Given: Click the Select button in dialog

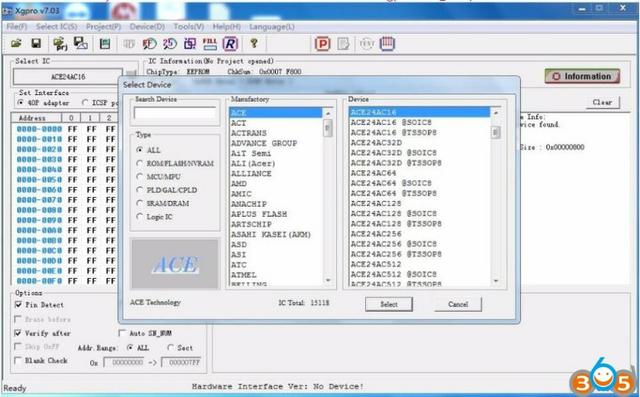Looking at the screenshot, I should click(389, 304).
